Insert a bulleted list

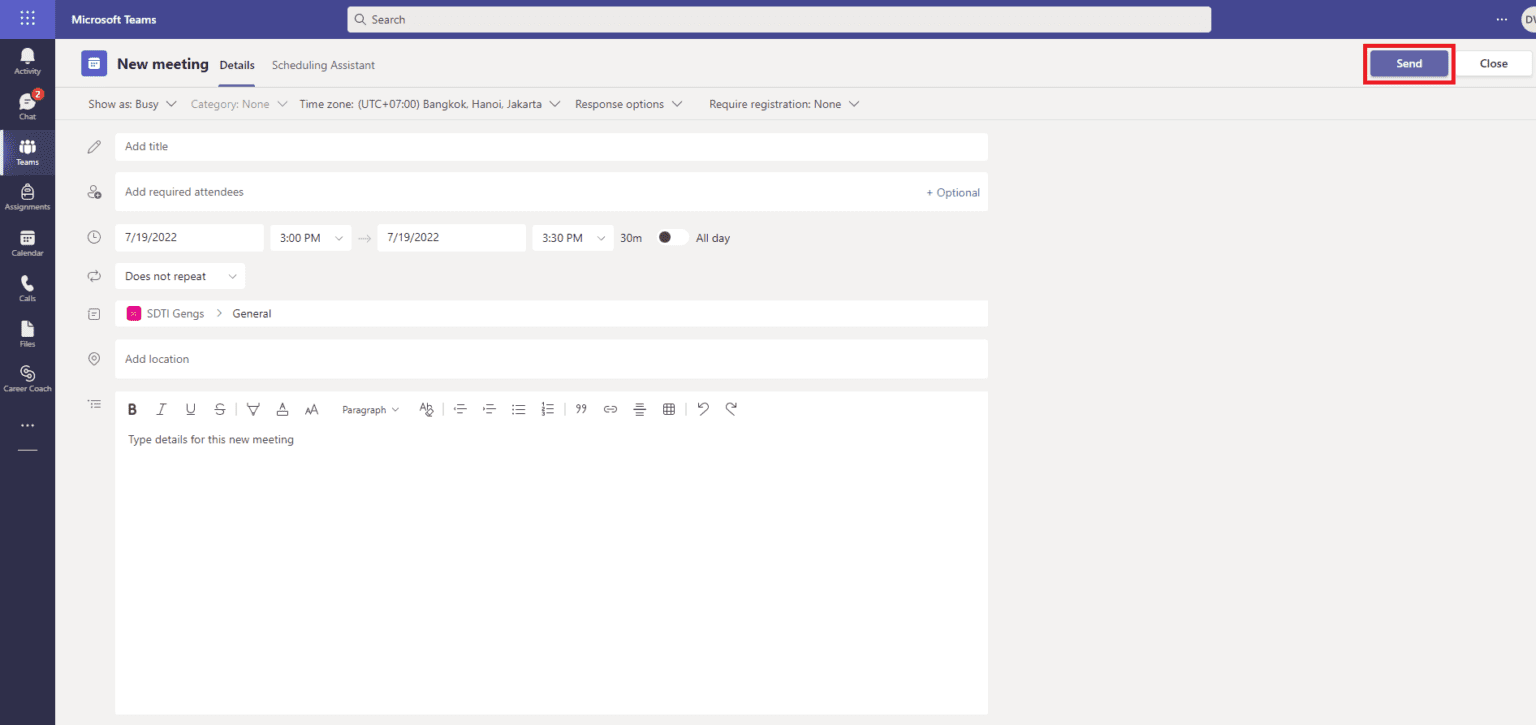click(518, 409)
